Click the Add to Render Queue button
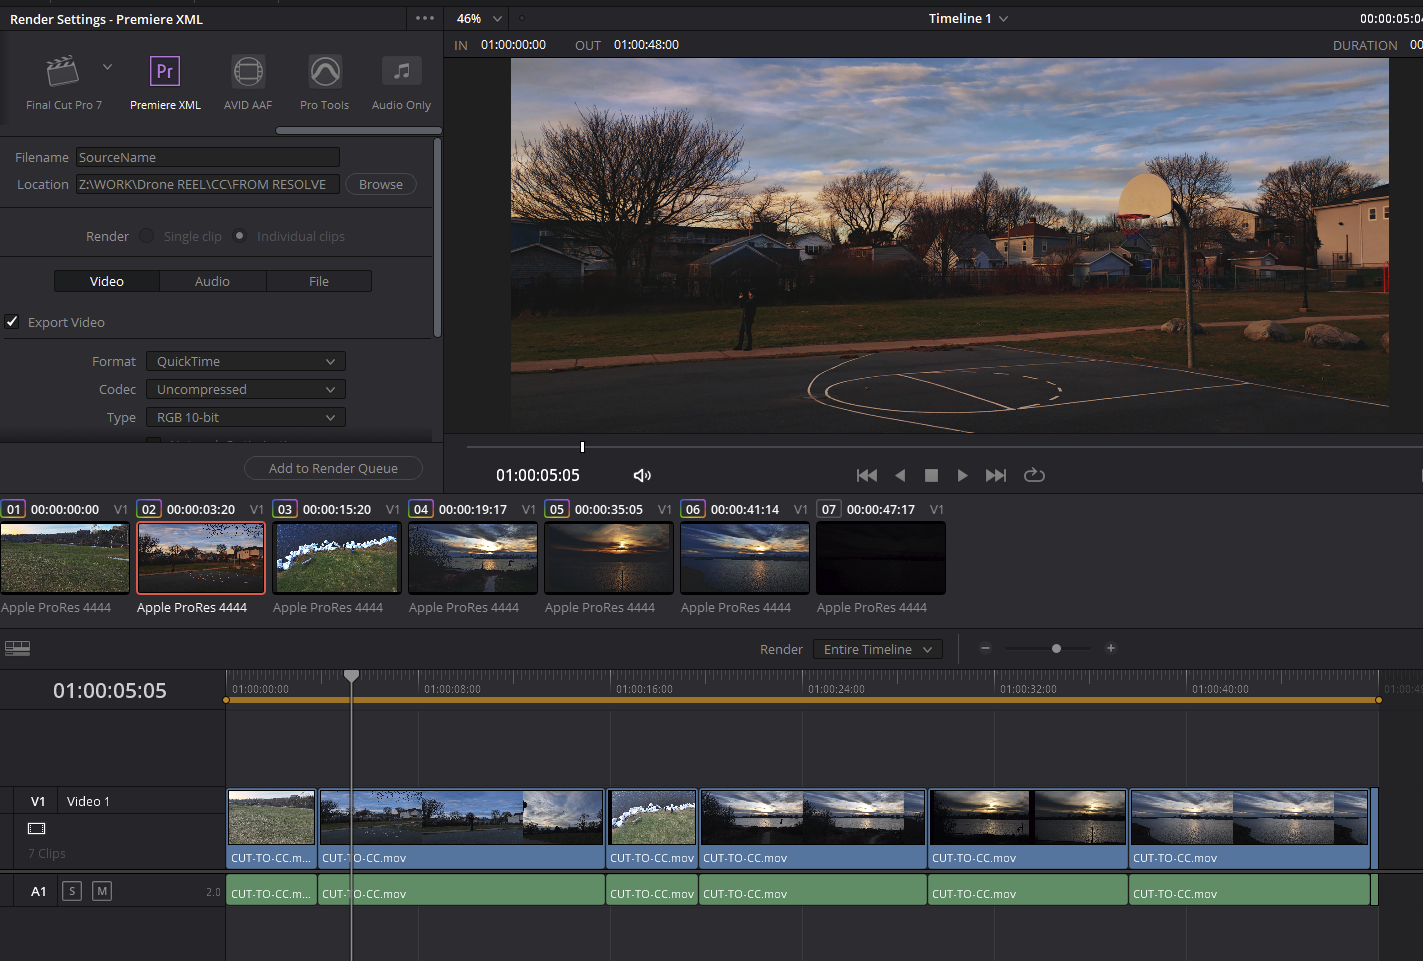The height and width of the screenshot is (961, 1423). tap(333, 469)
